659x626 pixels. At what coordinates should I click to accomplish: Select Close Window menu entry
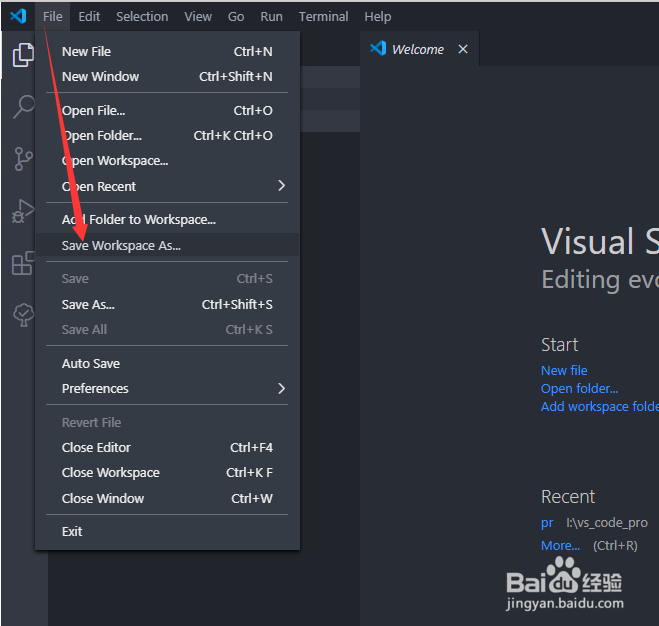(x=167, y=498)
